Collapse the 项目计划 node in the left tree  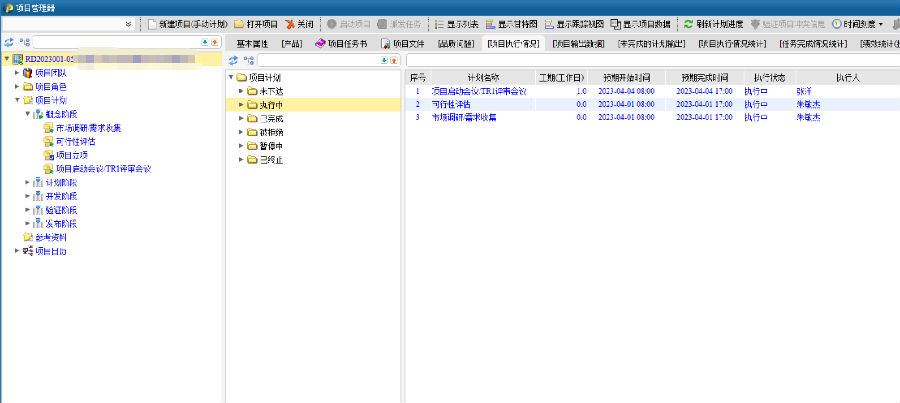(x=17, y=100)
